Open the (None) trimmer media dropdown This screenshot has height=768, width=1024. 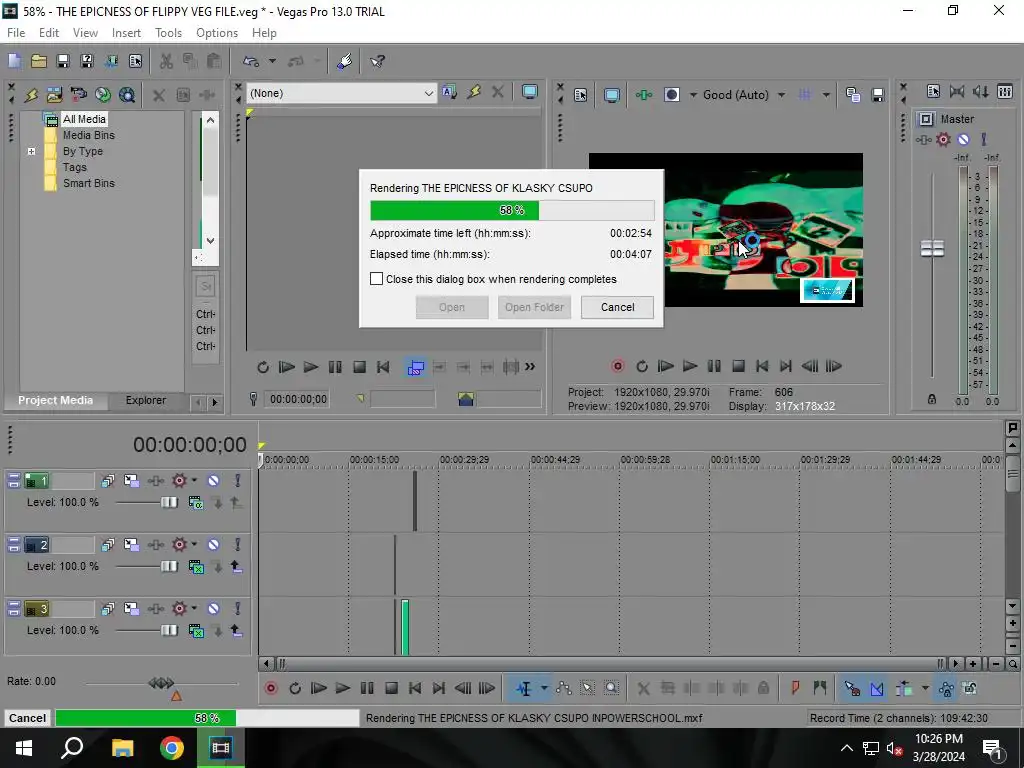428,93
